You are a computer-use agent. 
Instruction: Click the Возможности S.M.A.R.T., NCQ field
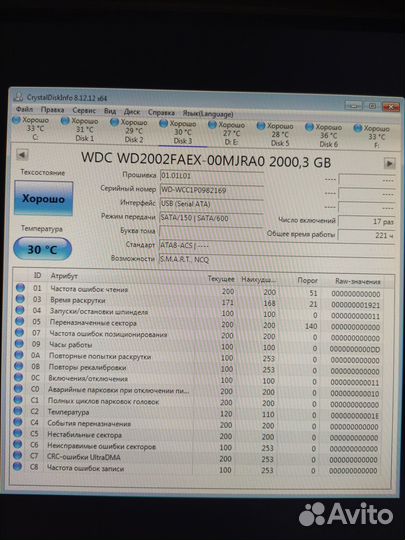(276, 260)
